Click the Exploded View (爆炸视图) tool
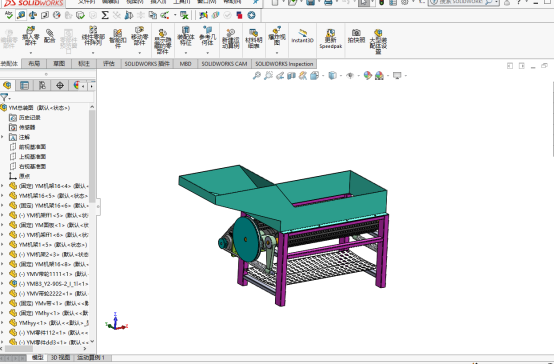Viewport: 554px width, 364px height. (x=277, y=35)
